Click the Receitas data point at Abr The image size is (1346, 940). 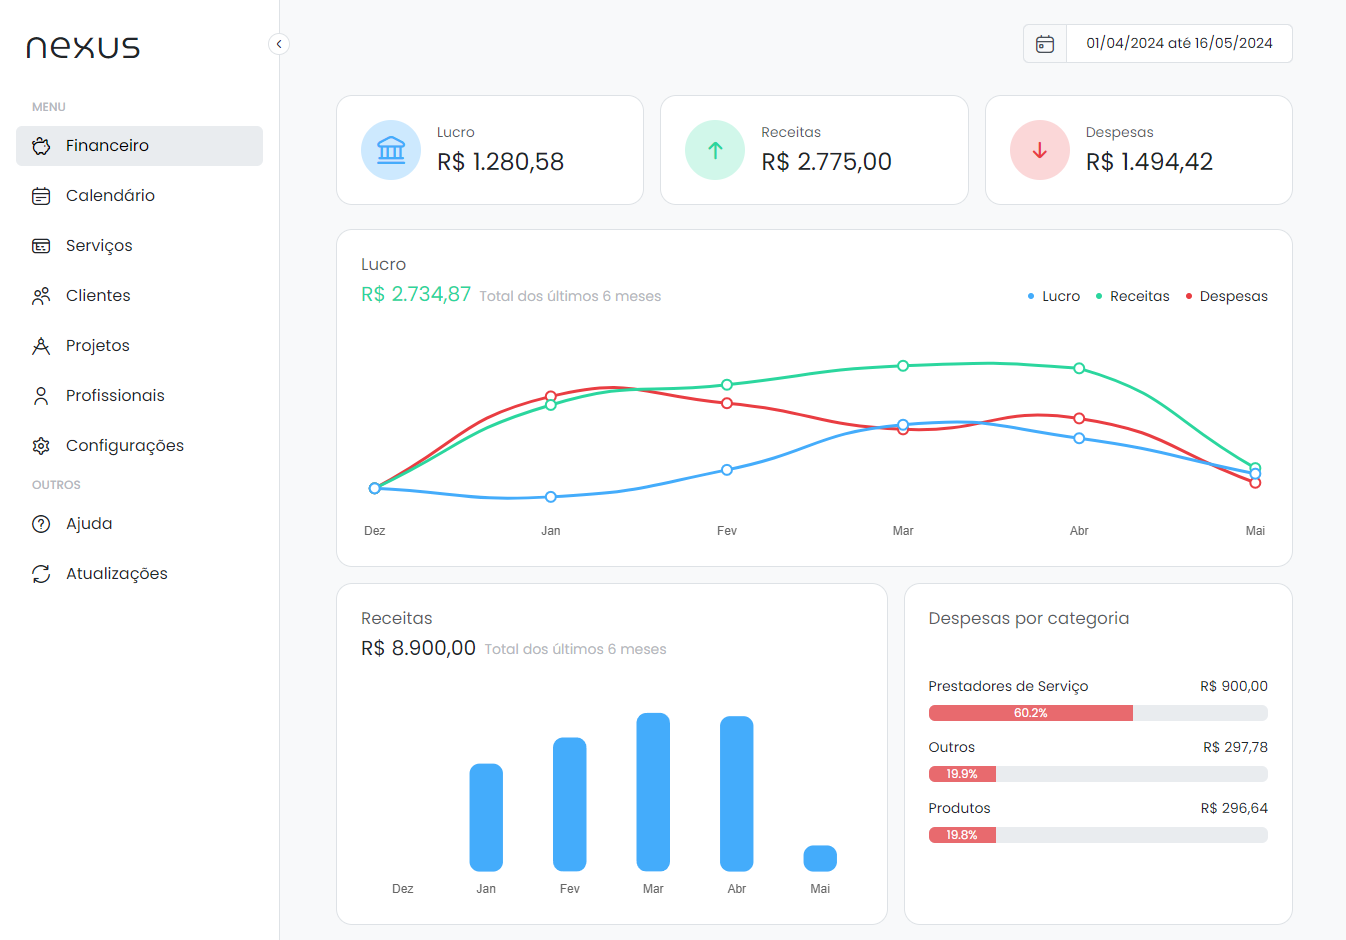[1079, 368]
